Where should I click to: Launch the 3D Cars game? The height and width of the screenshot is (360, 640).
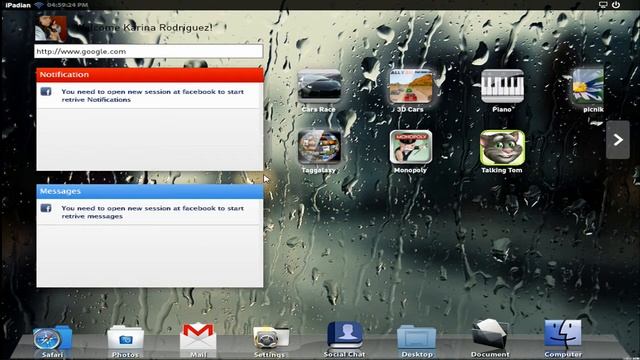(x=411, y=86)
